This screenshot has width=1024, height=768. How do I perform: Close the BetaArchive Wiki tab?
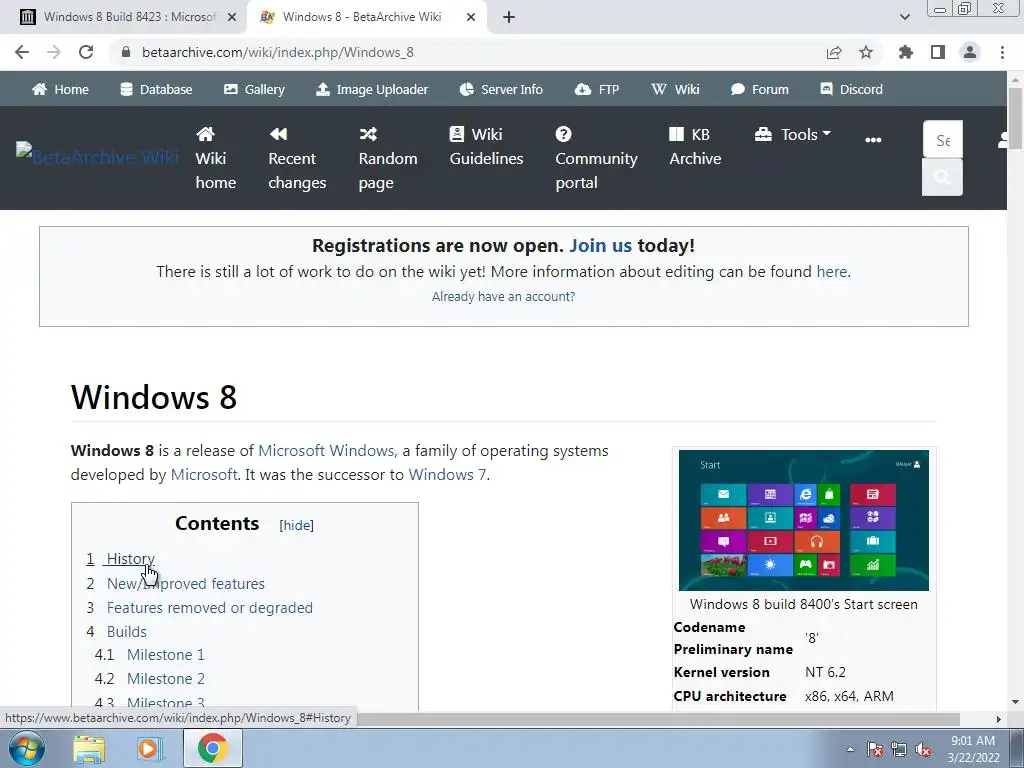471,18
